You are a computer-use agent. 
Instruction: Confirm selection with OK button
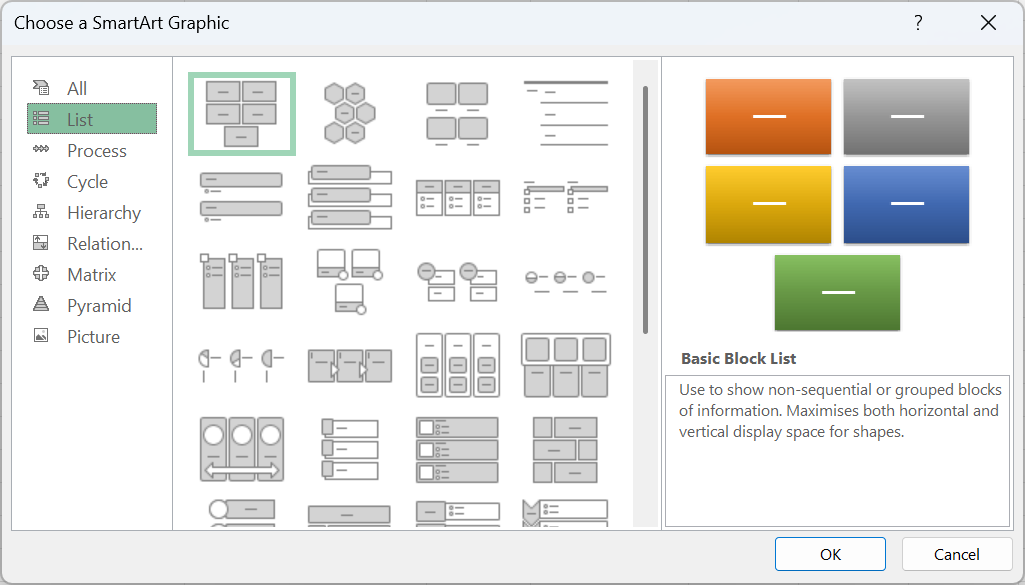[x=830, y=554]
